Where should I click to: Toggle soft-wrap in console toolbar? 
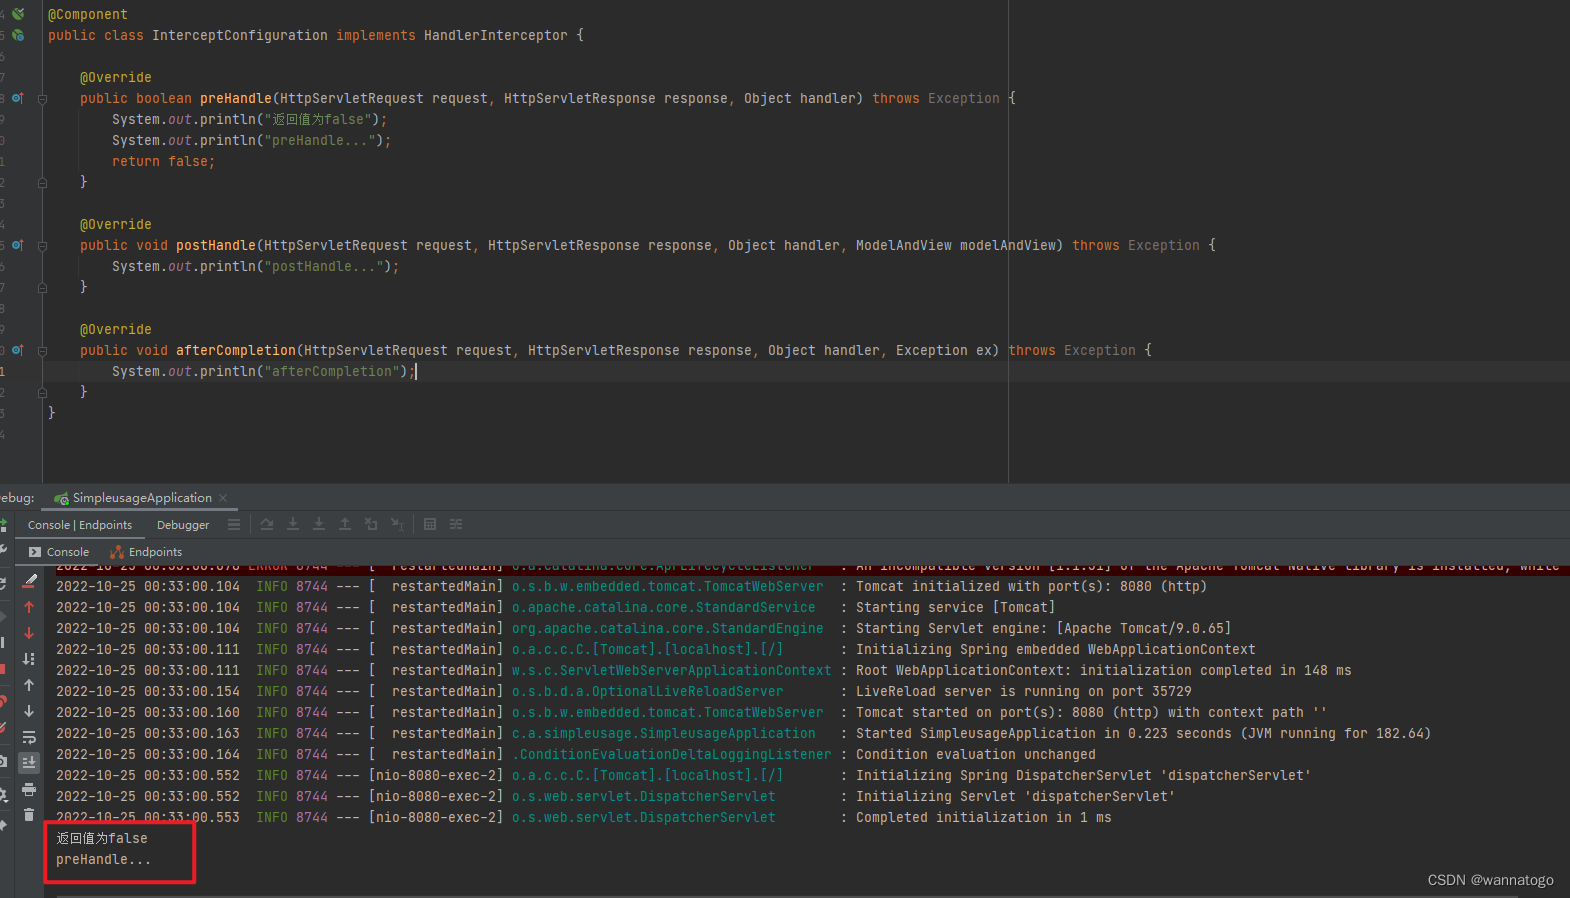[x=29, y=737]
